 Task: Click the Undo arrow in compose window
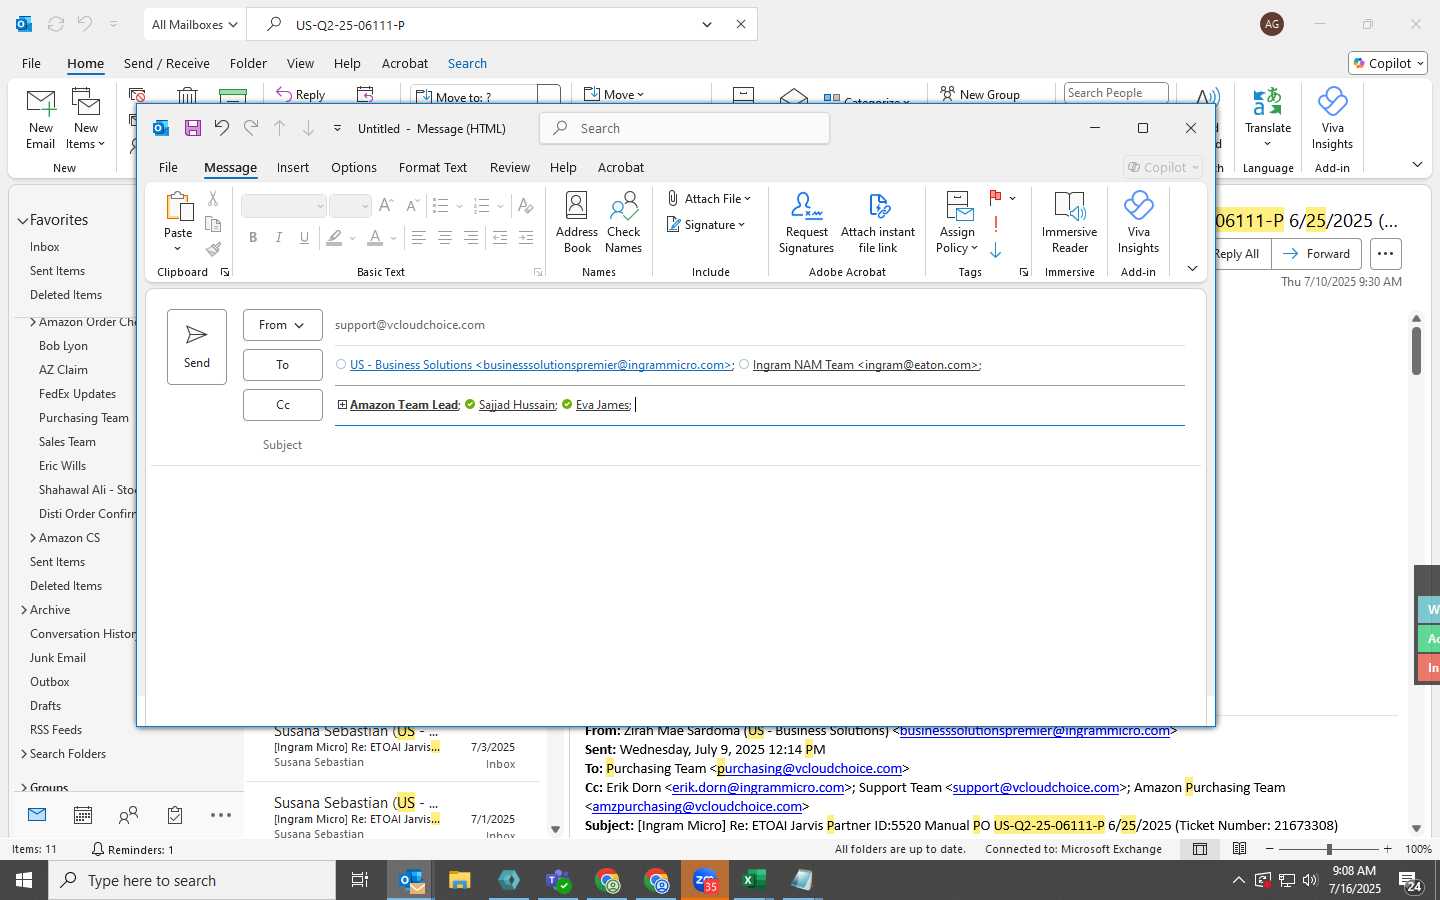[x=222, y=128]
